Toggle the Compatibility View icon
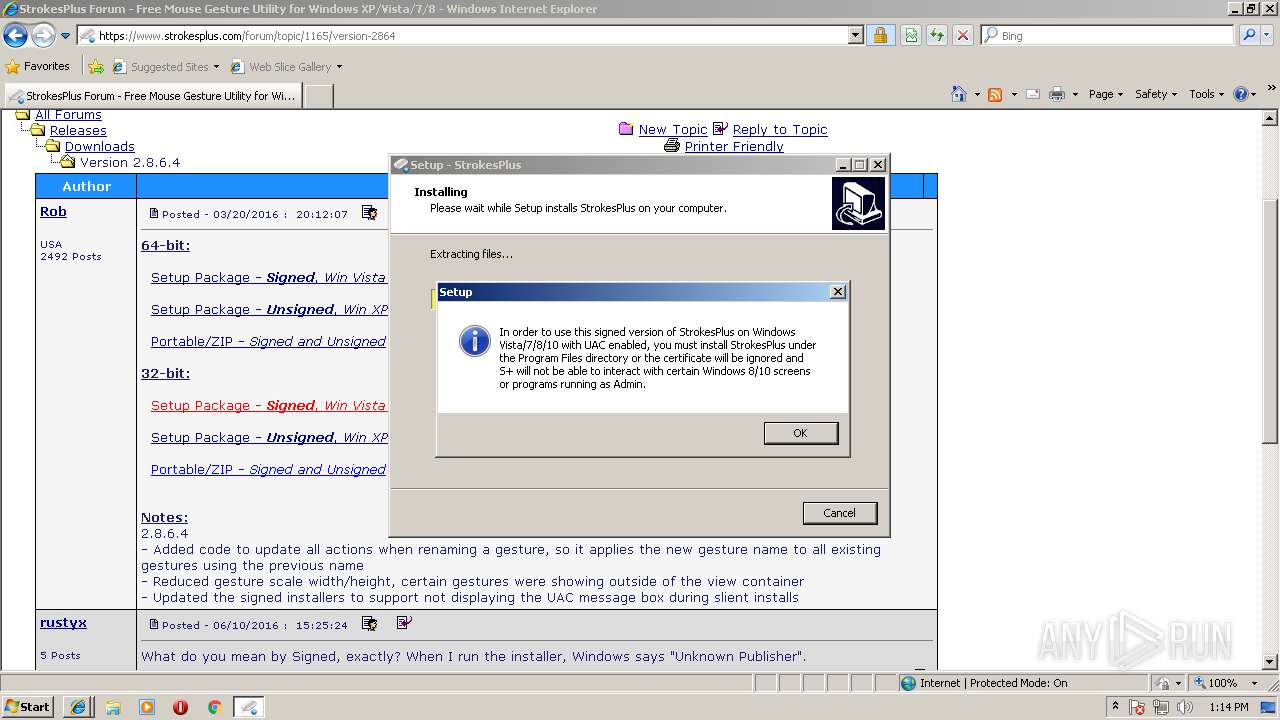The image size is (1280, 720). (x=910, y=36)
